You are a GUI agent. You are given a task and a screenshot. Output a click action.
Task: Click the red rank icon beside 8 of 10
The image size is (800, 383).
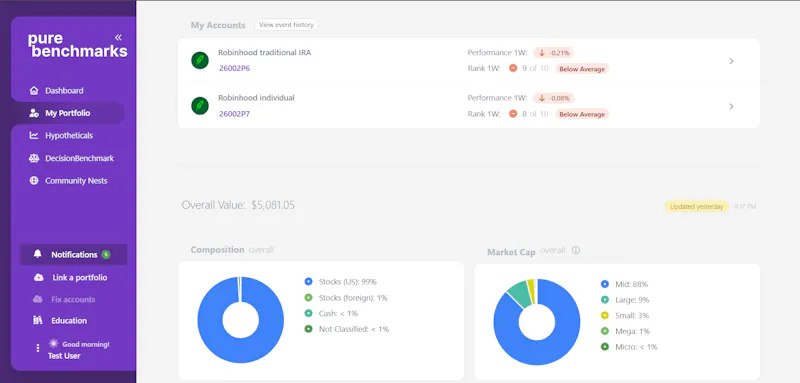coord(513,113)
